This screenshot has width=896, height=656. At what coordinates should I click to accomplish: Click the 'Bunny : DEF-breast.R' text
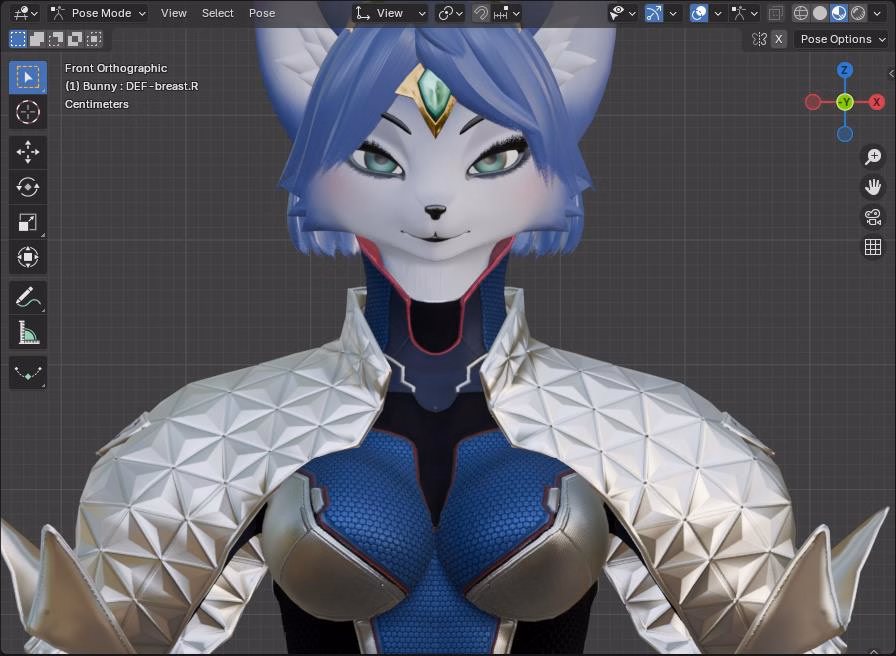point(141,86)
